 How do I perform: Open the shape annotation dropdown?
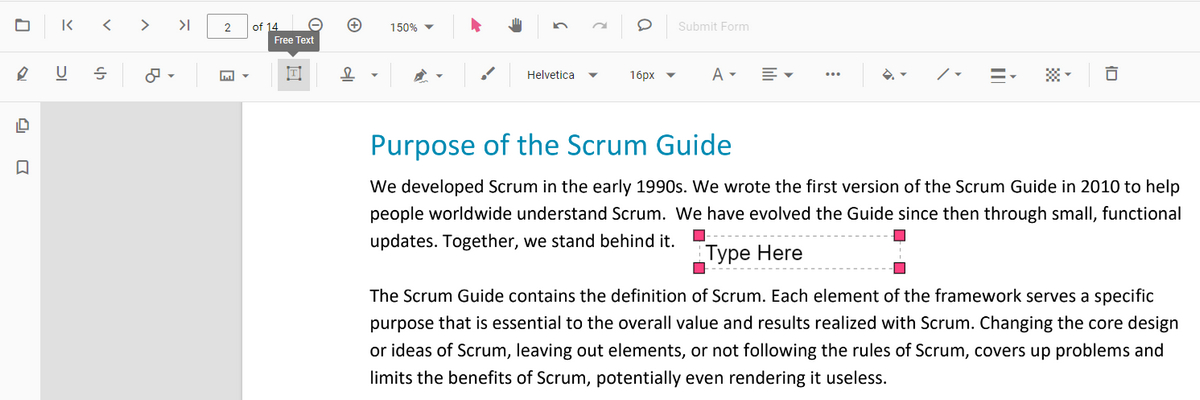pyautogui.click(x=160, y=75)
